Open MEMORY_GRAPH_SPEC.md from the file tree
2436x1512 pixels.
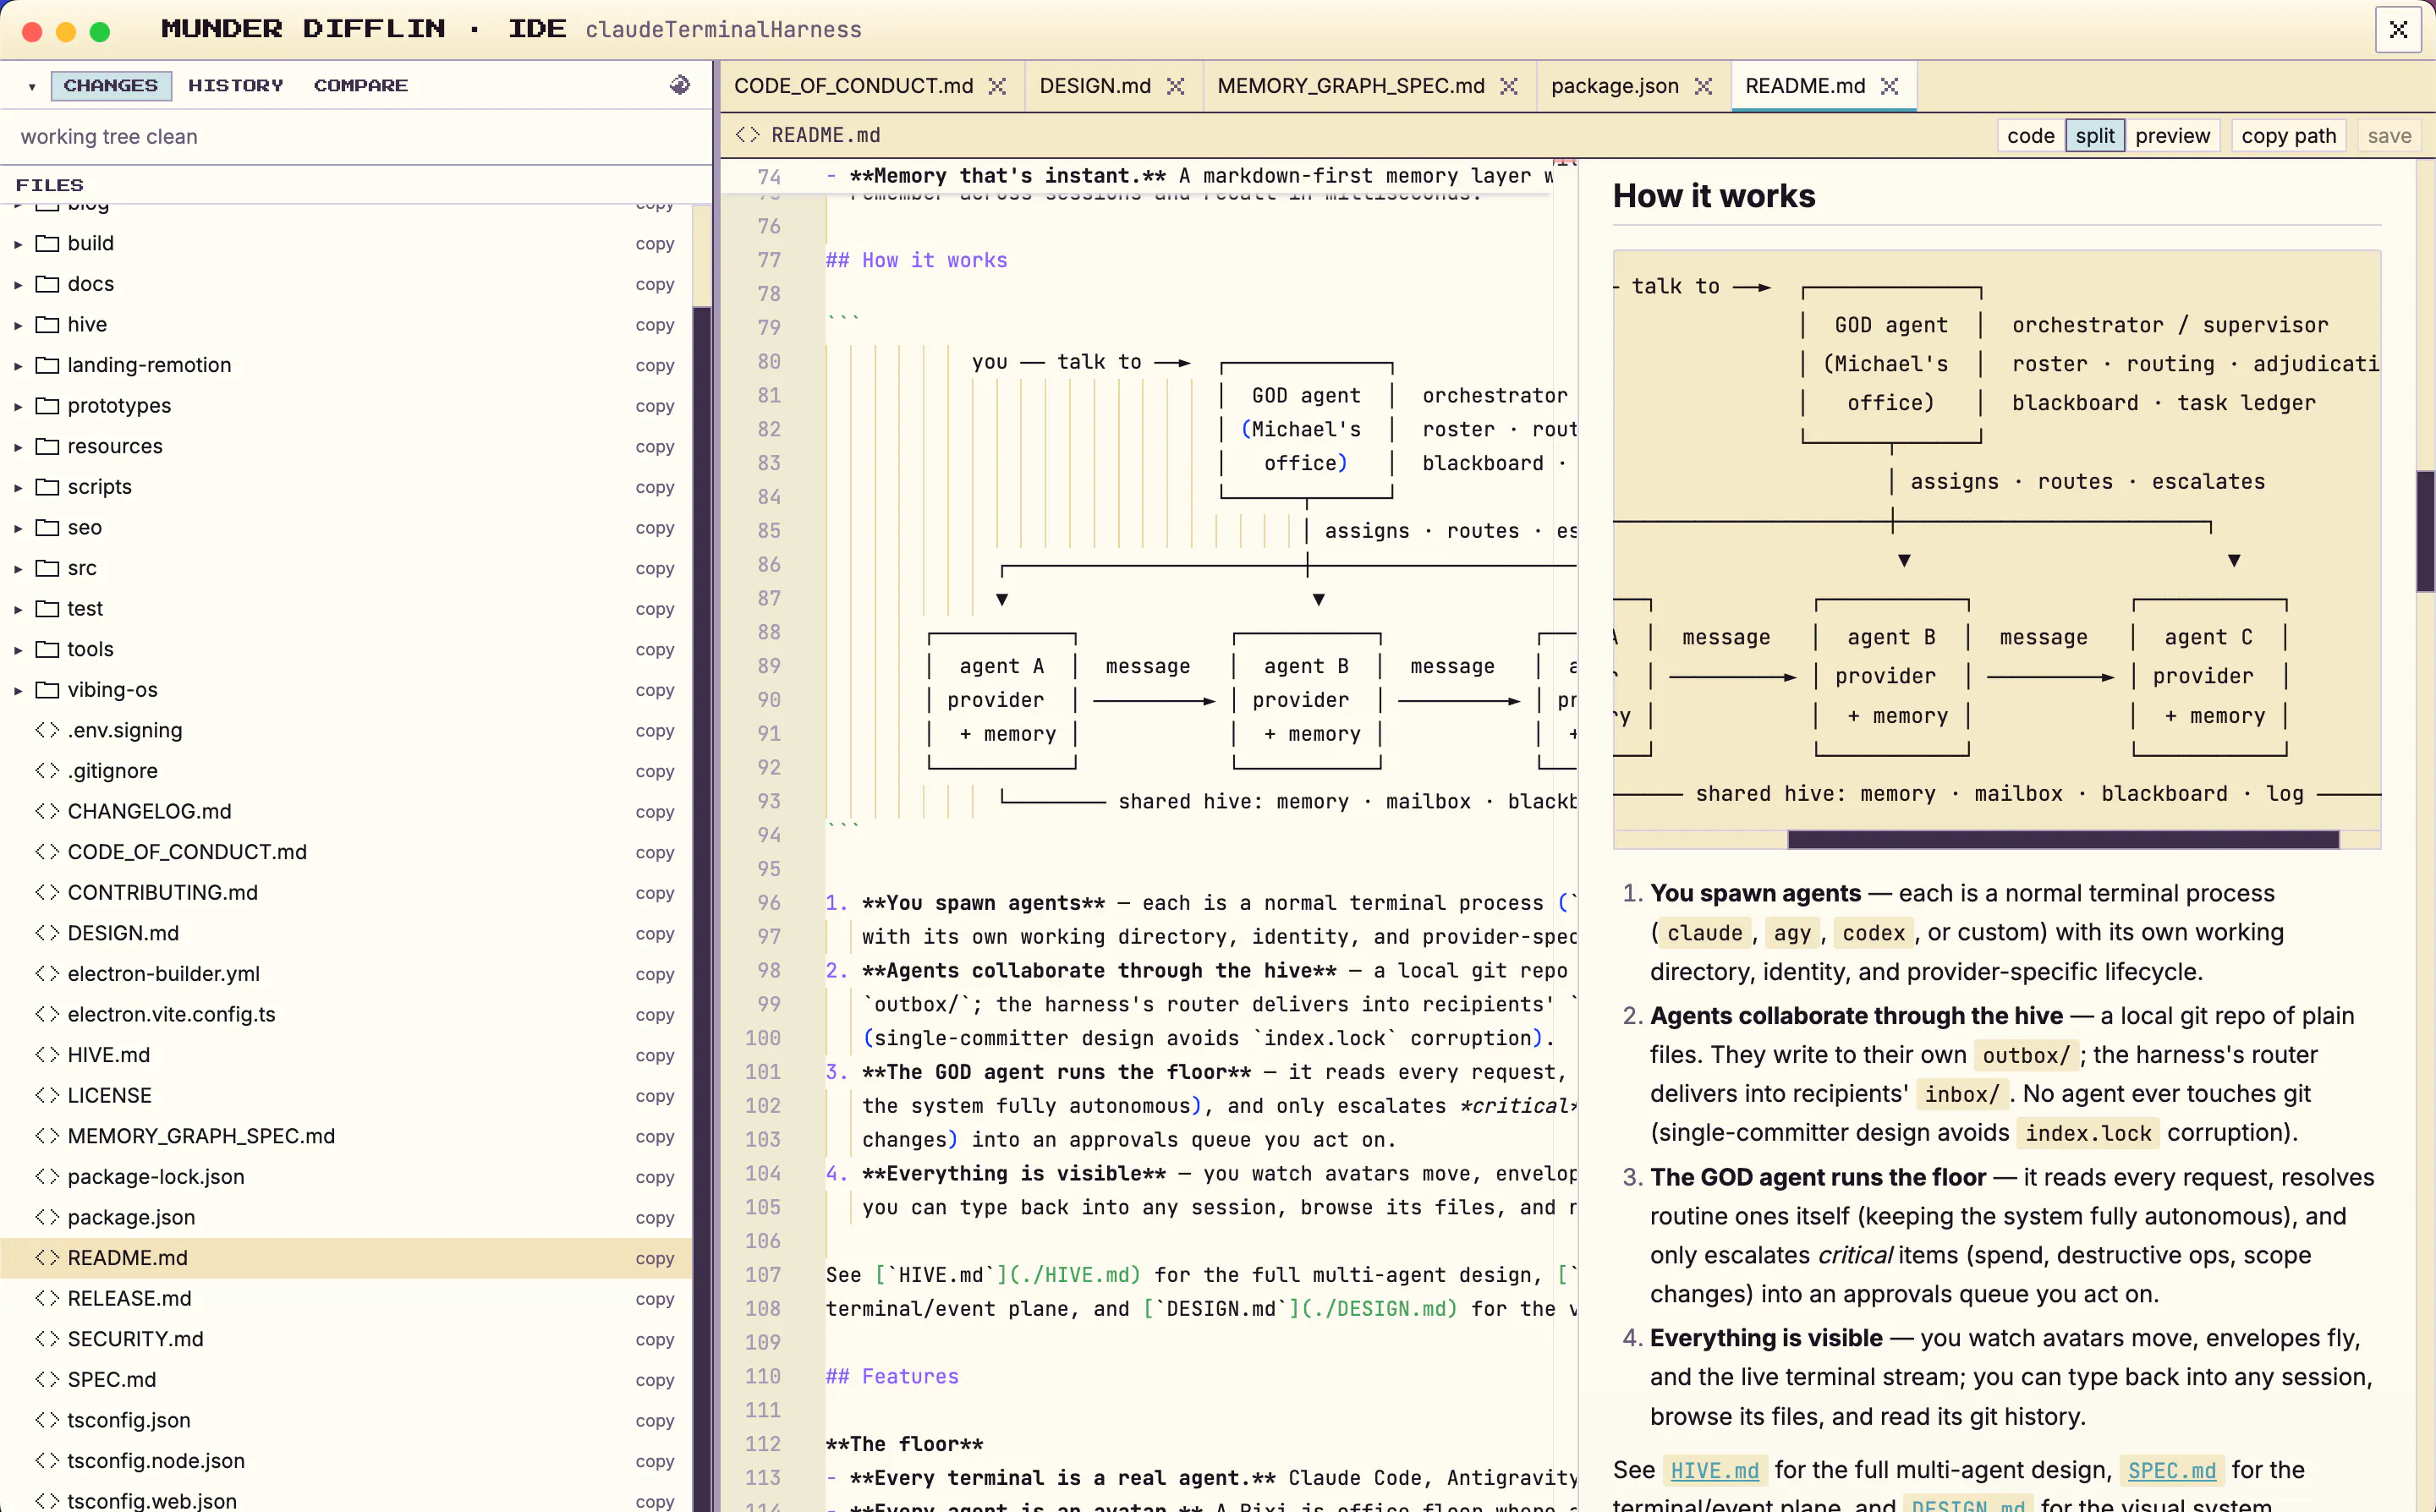pyautogui.click(x=346, y=1136)
